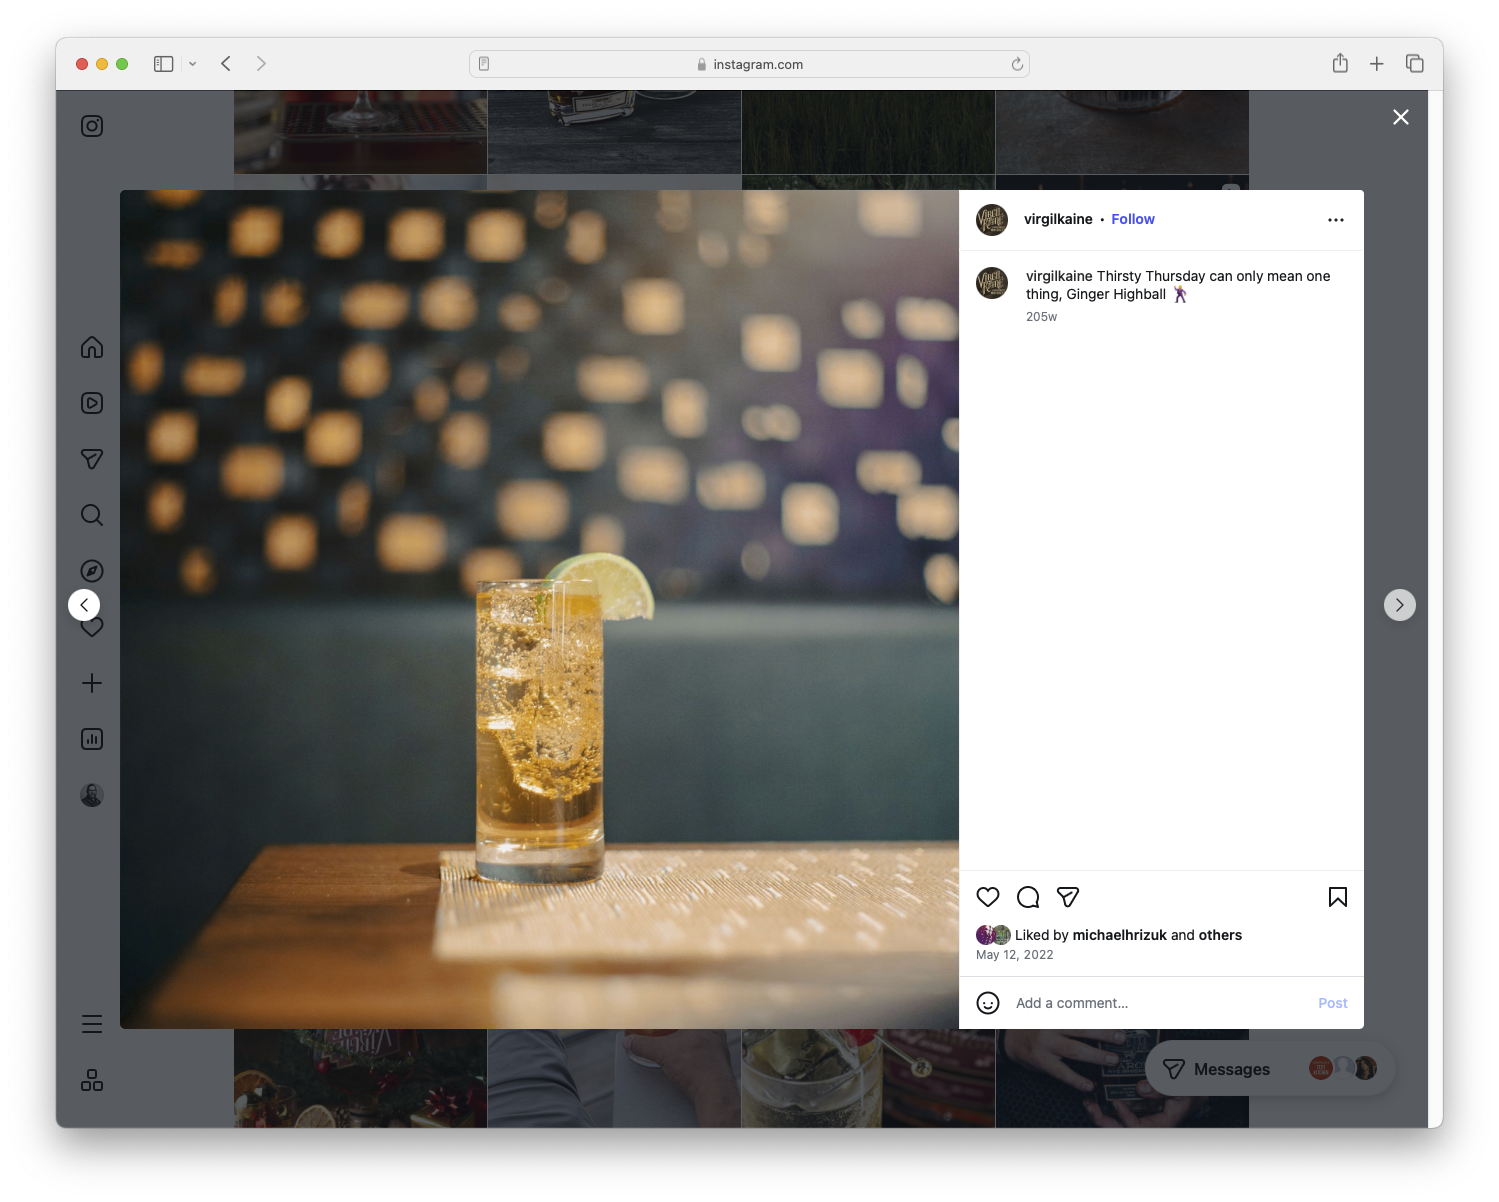Click the Add a comment field
Image resolution: width=1499 pixels, height=1202 pixels.
[x=1100, y=1002]
